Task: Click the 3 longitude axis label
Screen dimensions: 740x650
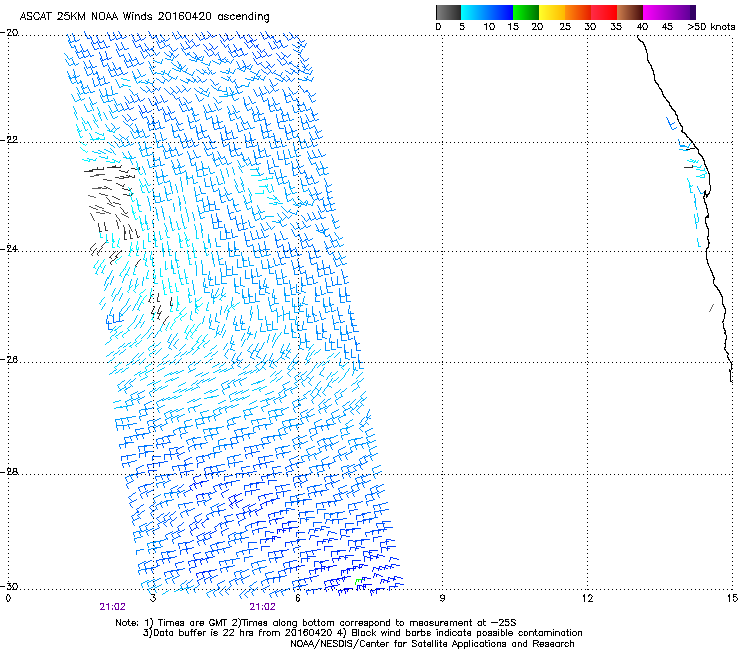Action: click(x=153, y=599)
